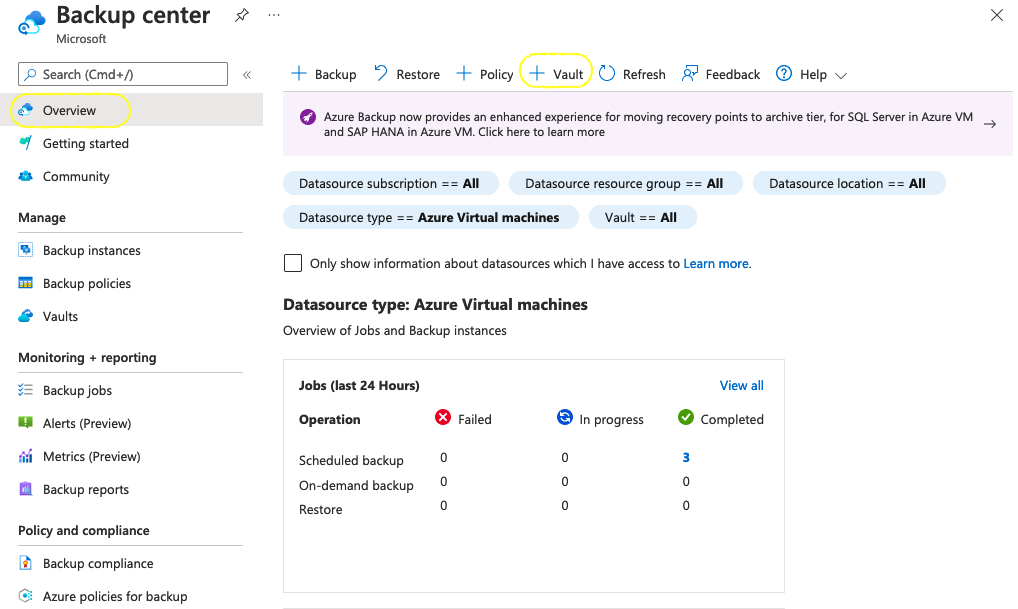Open the Datasource resource group == All filter
The width and height of the screenshot is (1018, 609).
coord(625,184)
